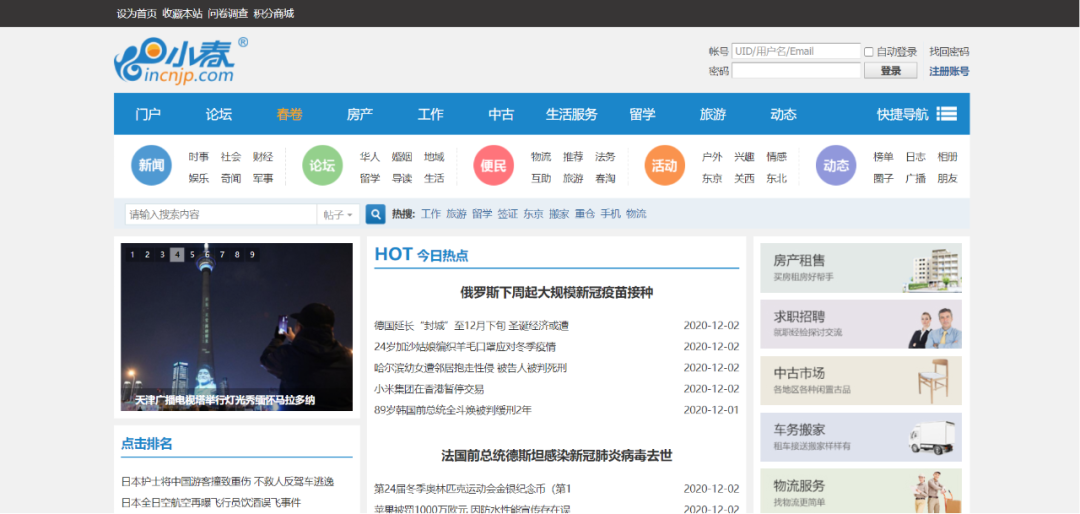Switch slideshow to slide 3

[162, 255]
